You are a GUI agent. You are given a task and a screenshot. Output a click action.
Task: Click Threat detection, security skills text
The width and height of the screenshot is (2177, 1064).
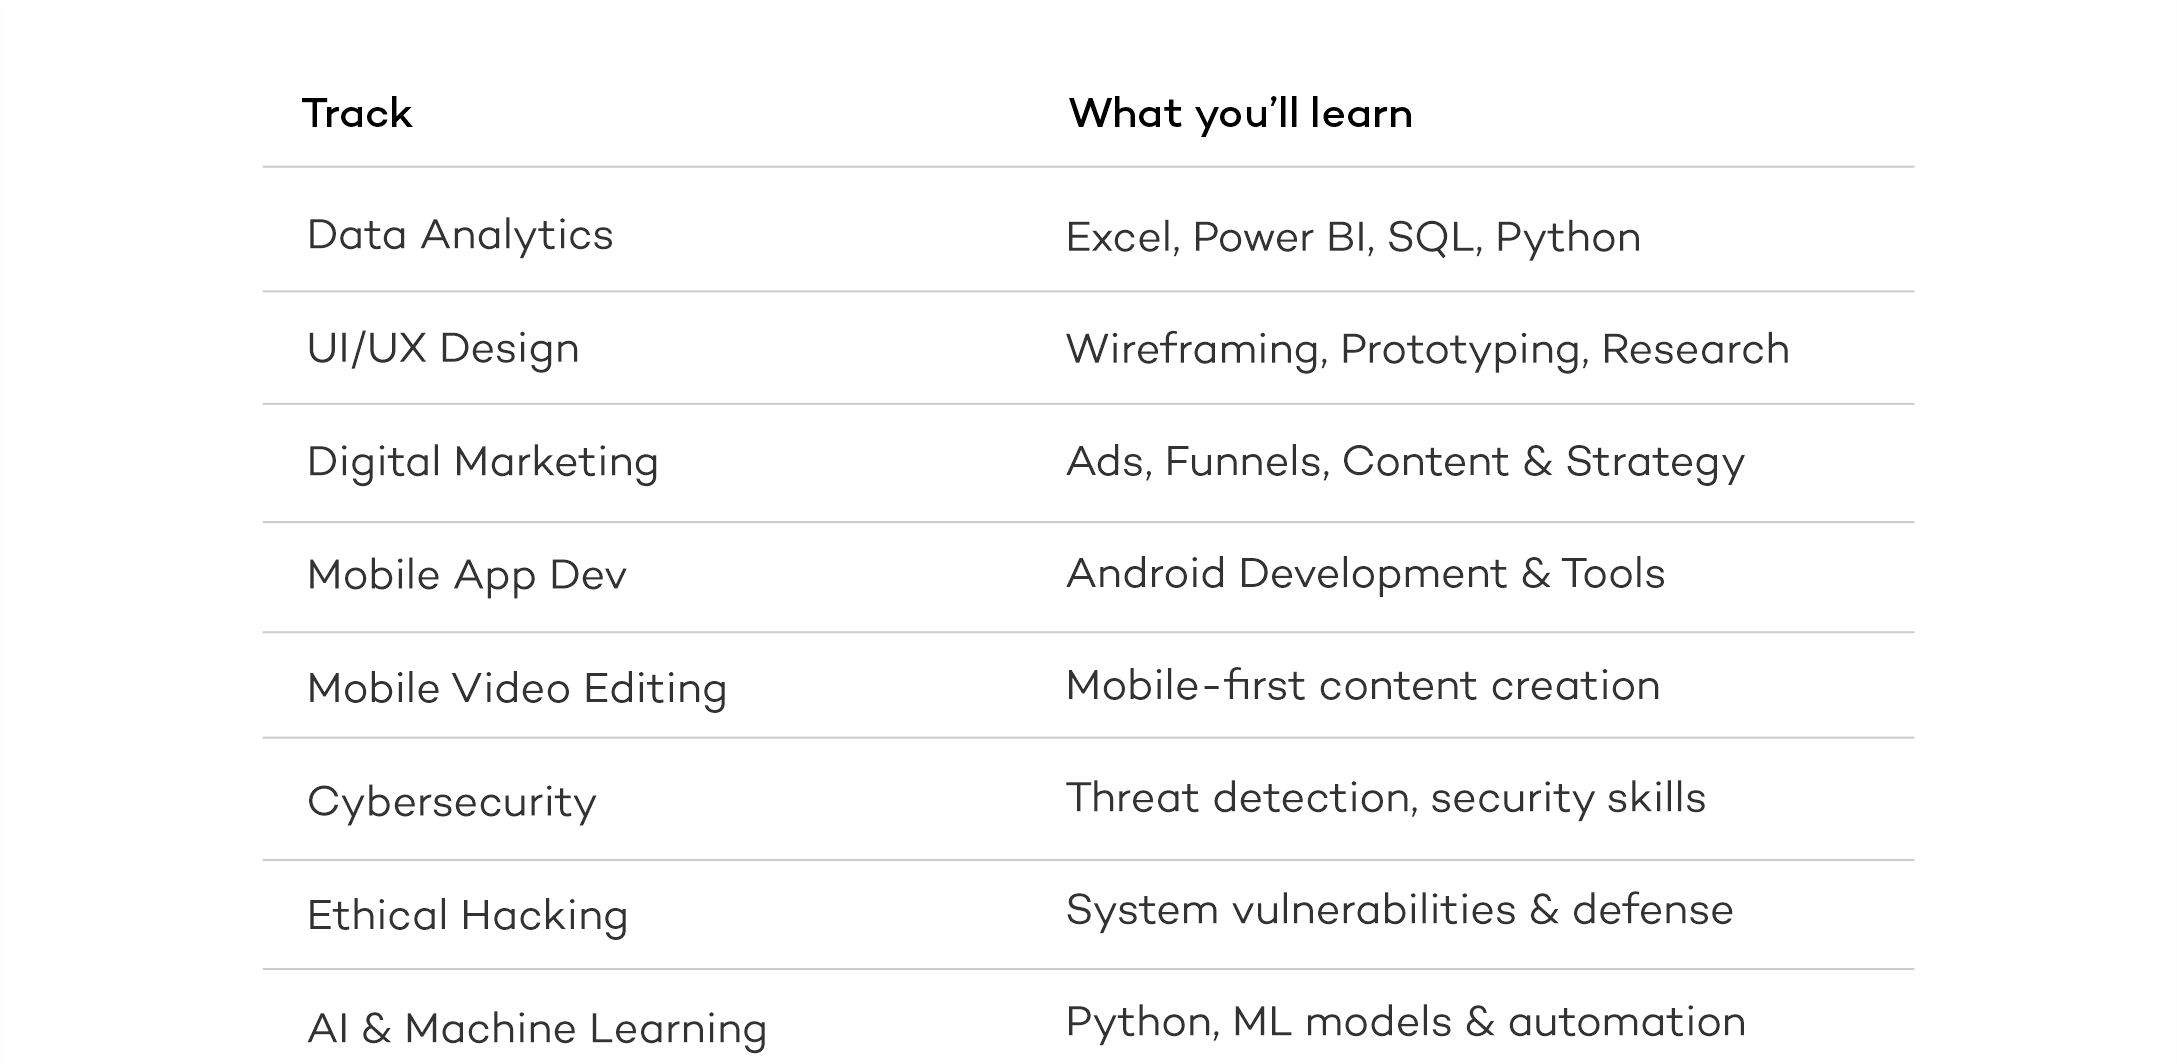pos(1385,799)
